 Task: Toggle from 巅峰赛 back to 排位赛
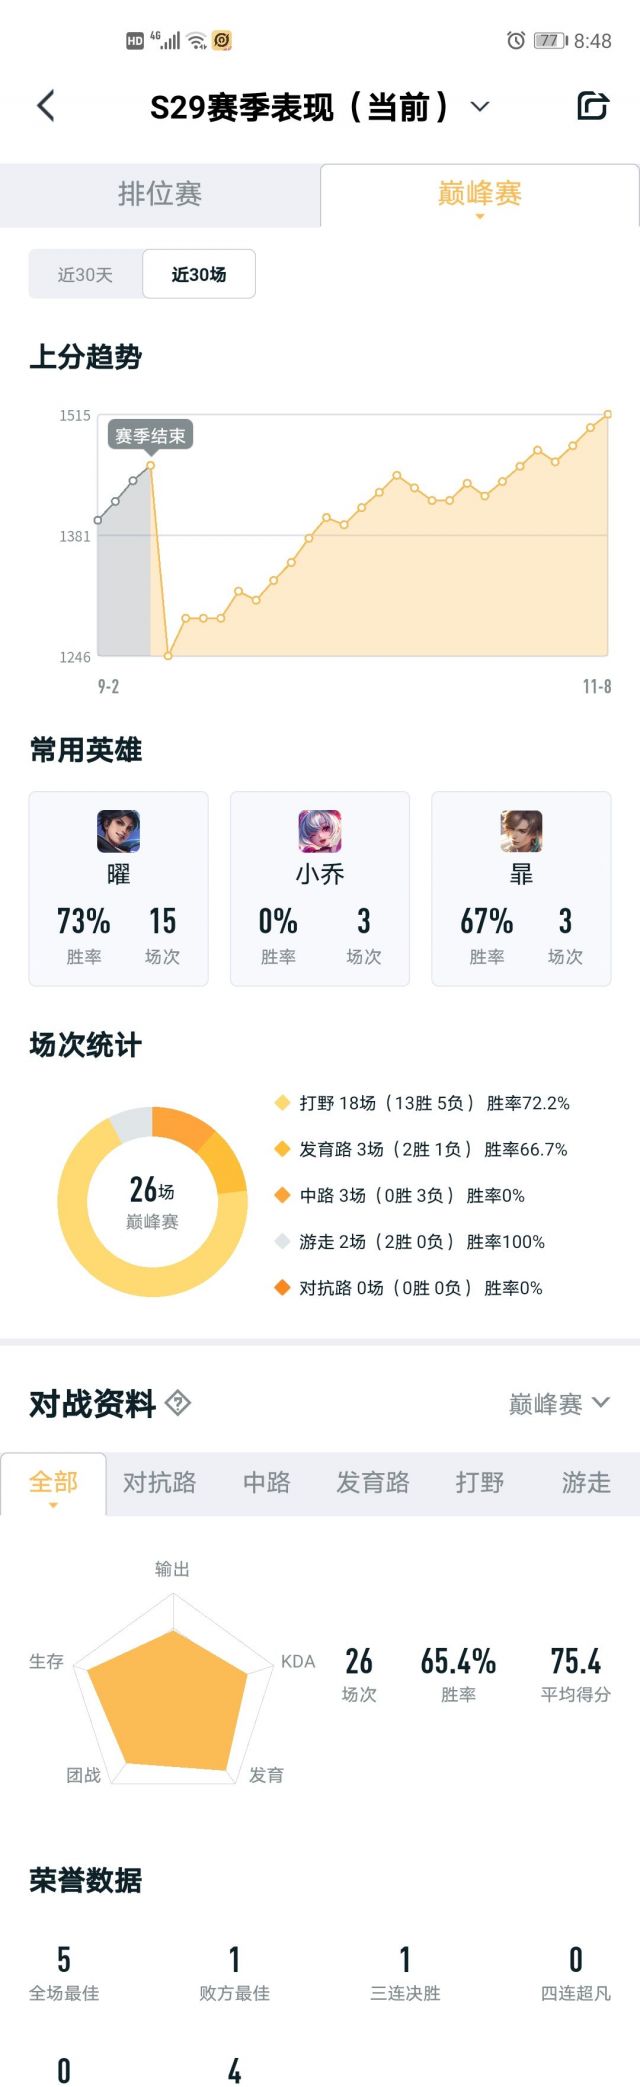[x=160, y=196]
